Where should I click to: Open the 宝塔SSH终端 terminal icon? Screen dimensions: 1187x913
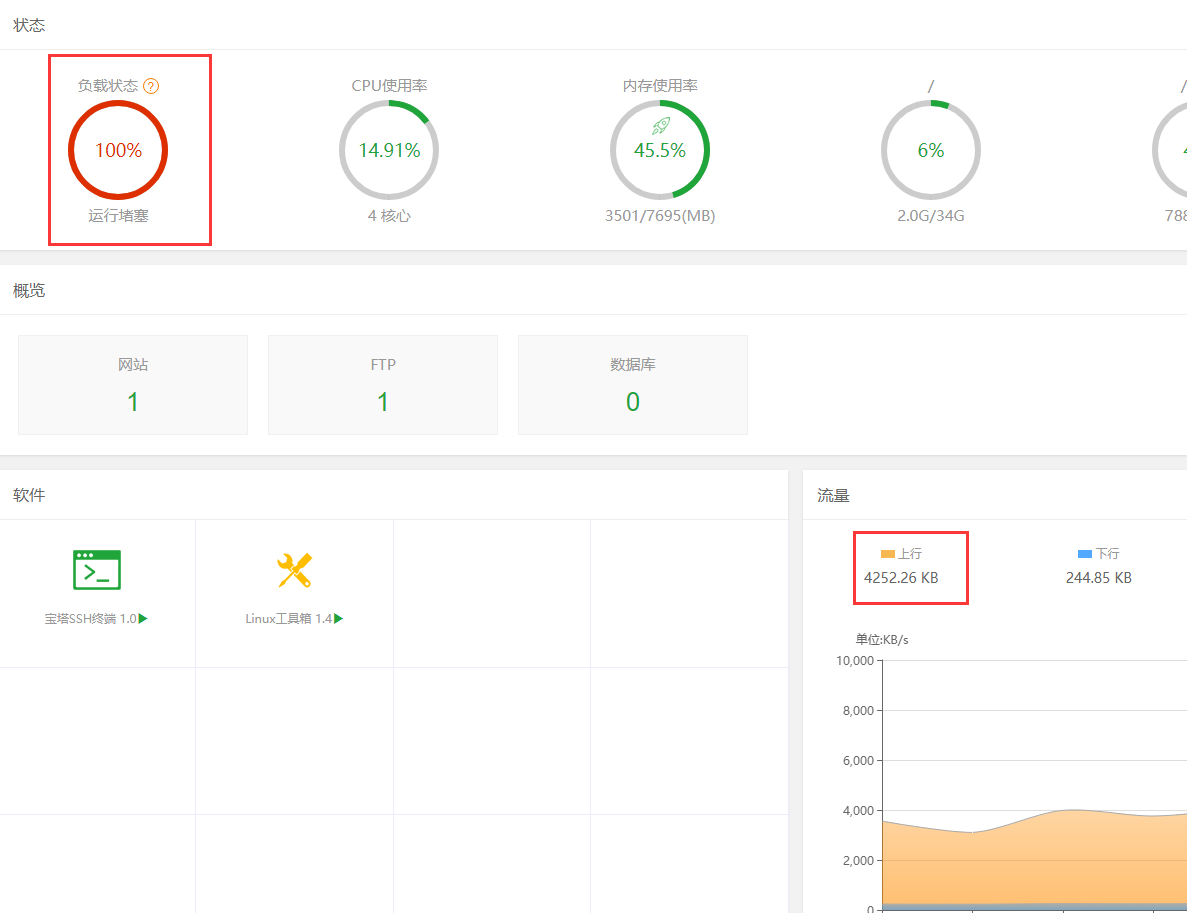(97, 570)
